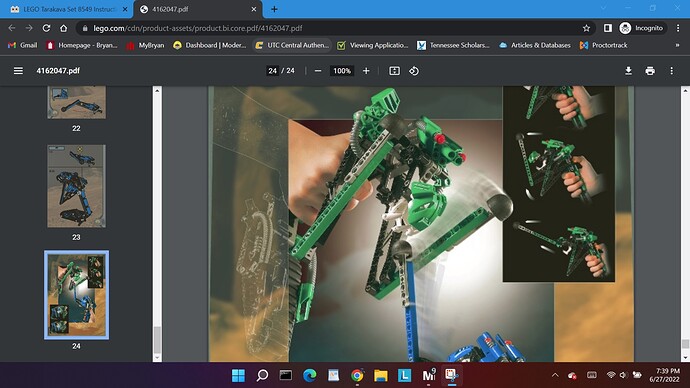
Task: Open the Tennessee Scholars bookmark
Action: point(453,45)
